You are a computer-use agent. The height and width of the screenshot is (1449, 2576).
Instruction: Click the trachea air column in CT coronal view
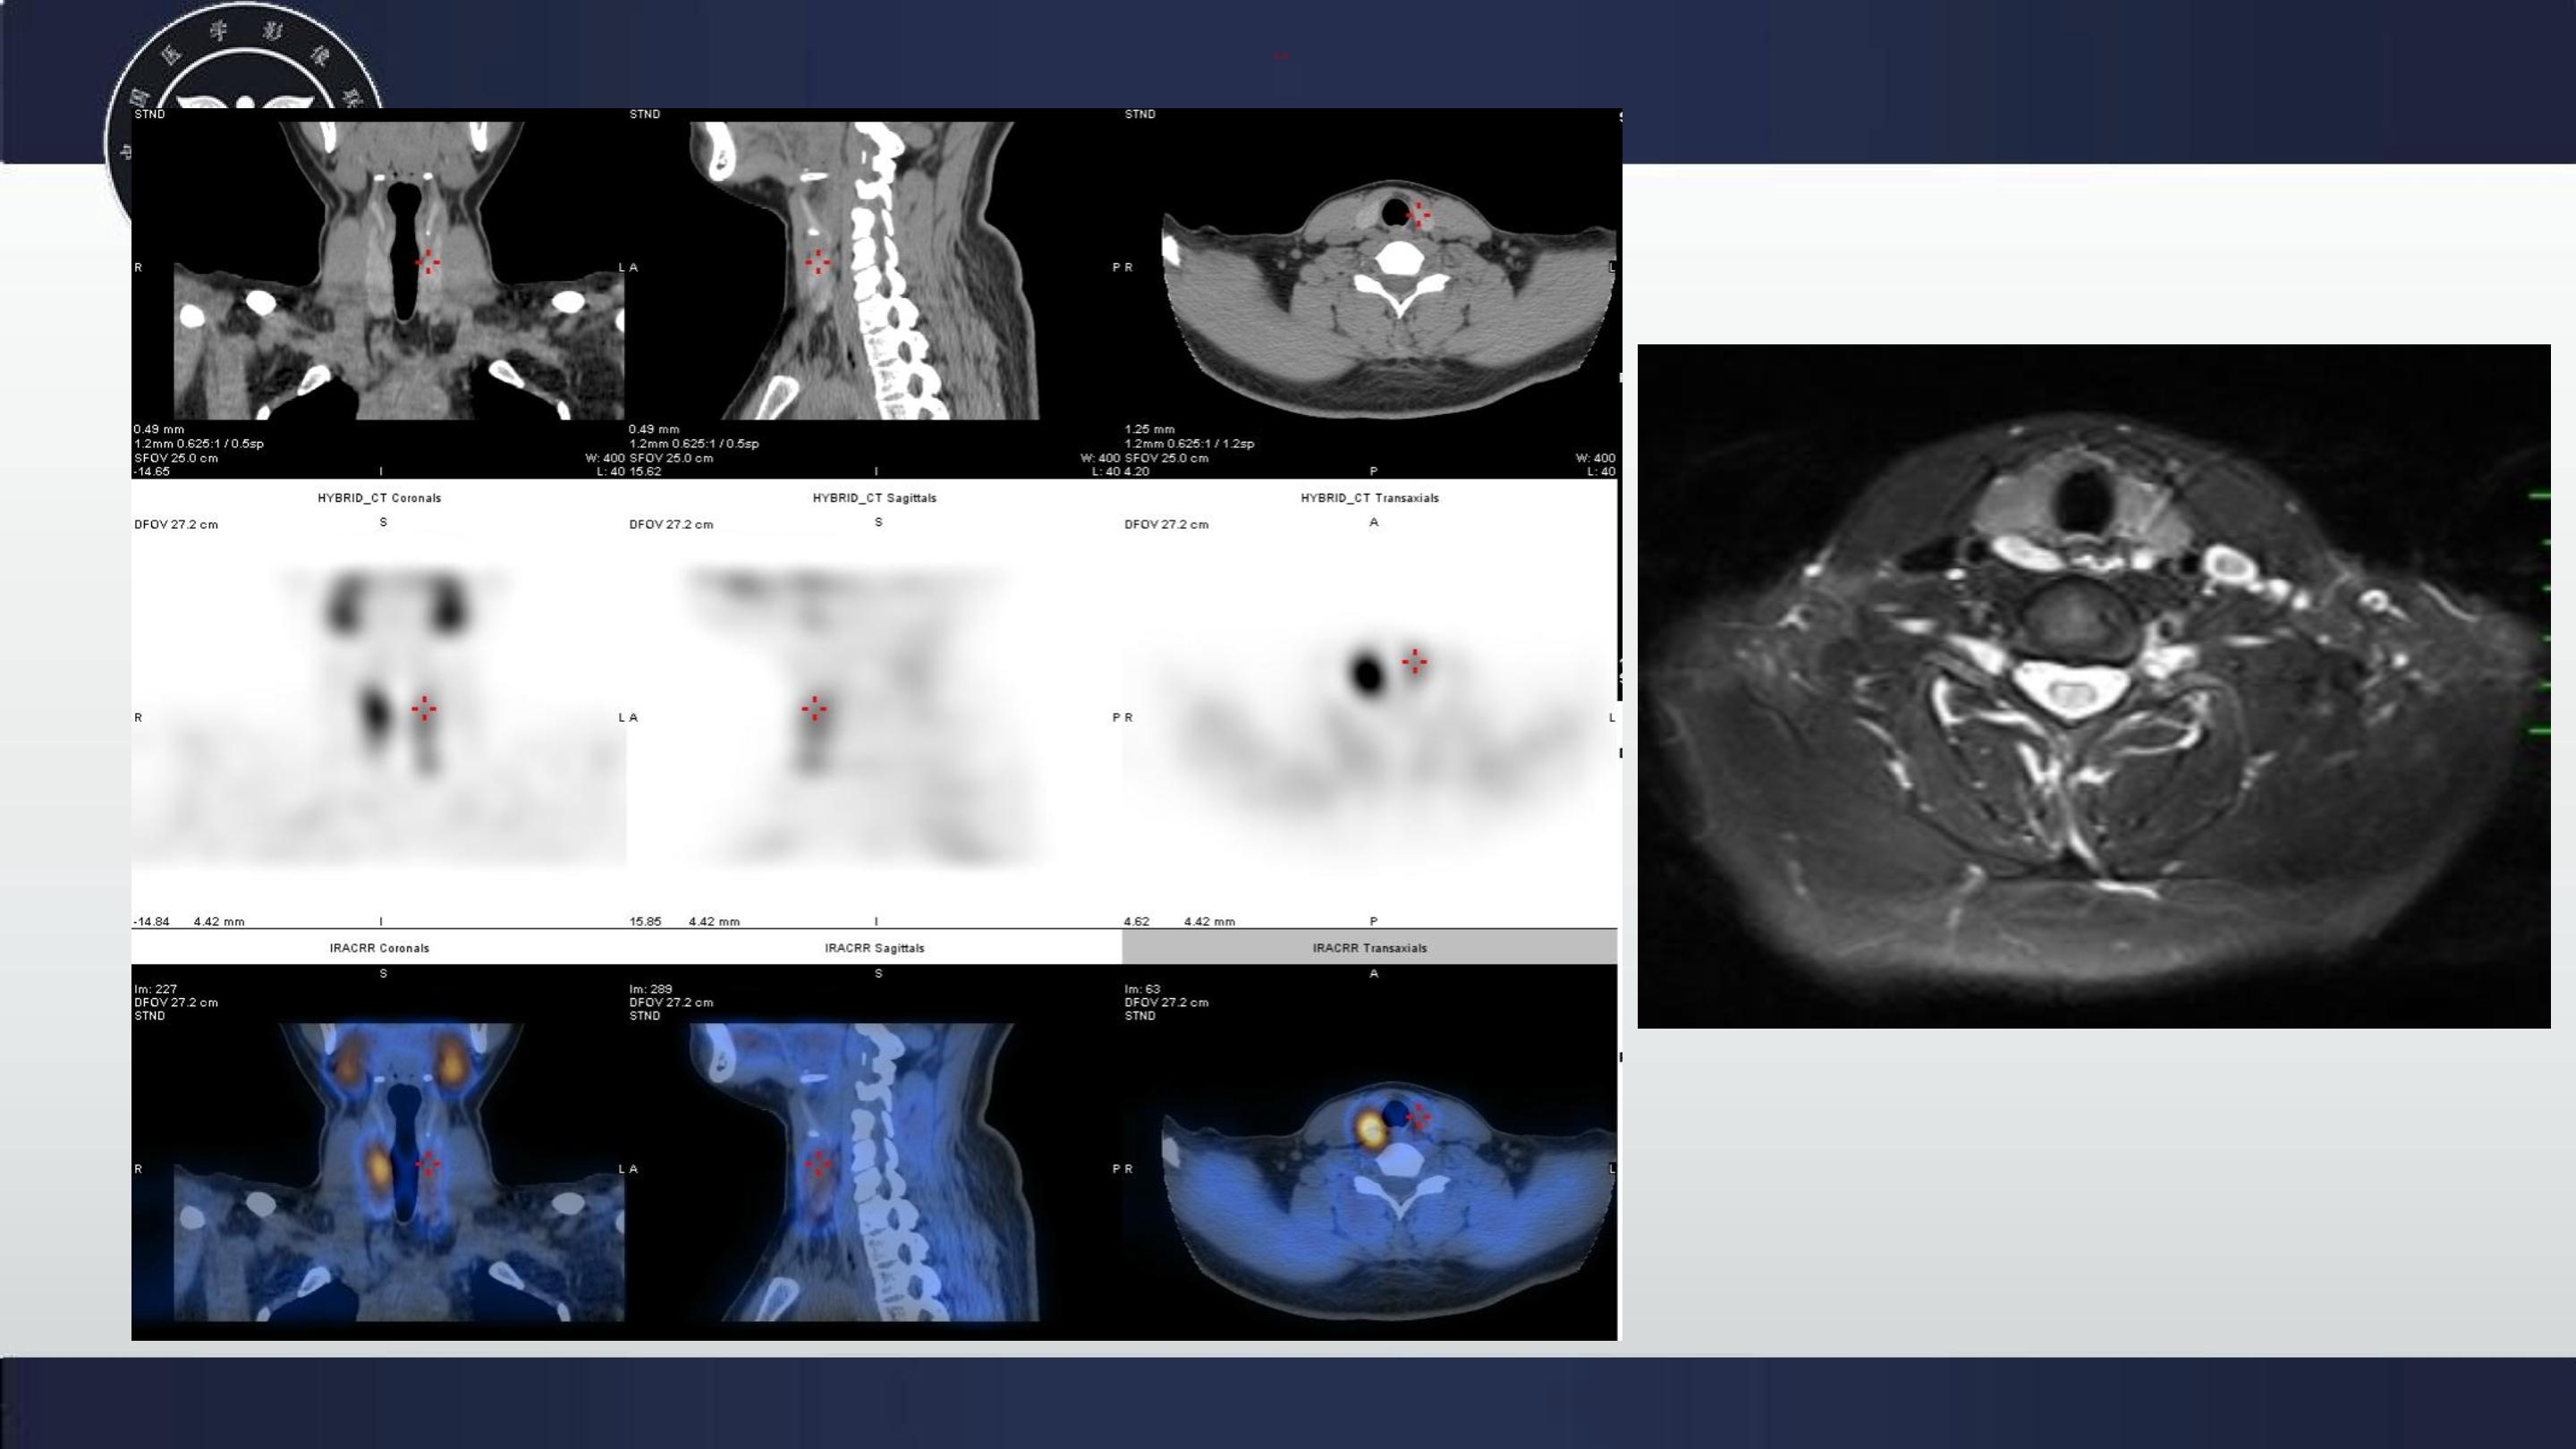[404, 250]
